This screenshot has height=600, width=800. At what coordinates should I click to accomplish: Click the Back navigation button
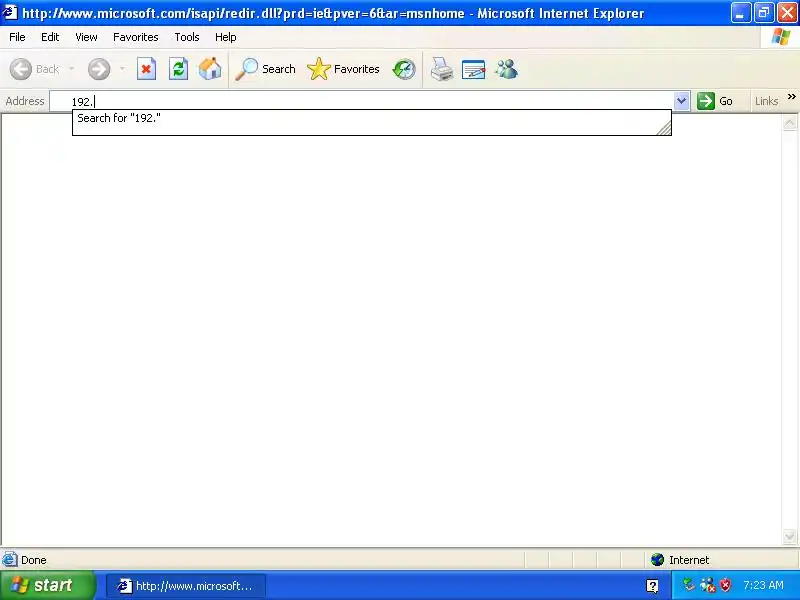[x=35, y=69]
